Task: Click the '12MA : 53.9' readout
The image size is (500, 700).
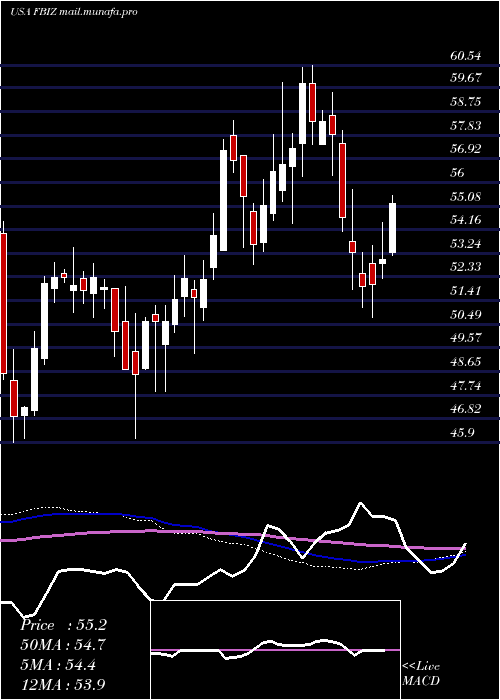Action: pyautogui.click(x=63, y=684)
